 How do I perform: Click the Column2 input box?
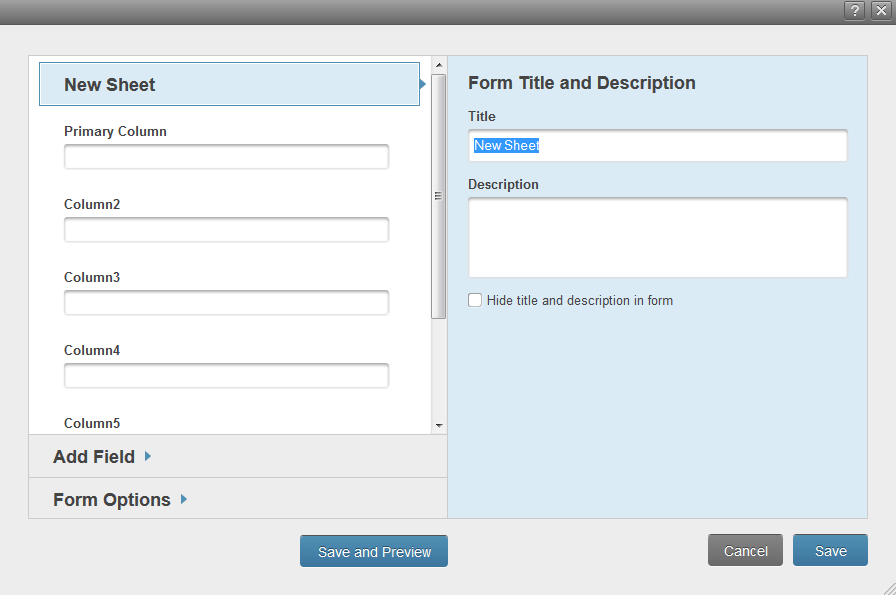[x=226, y=229]
